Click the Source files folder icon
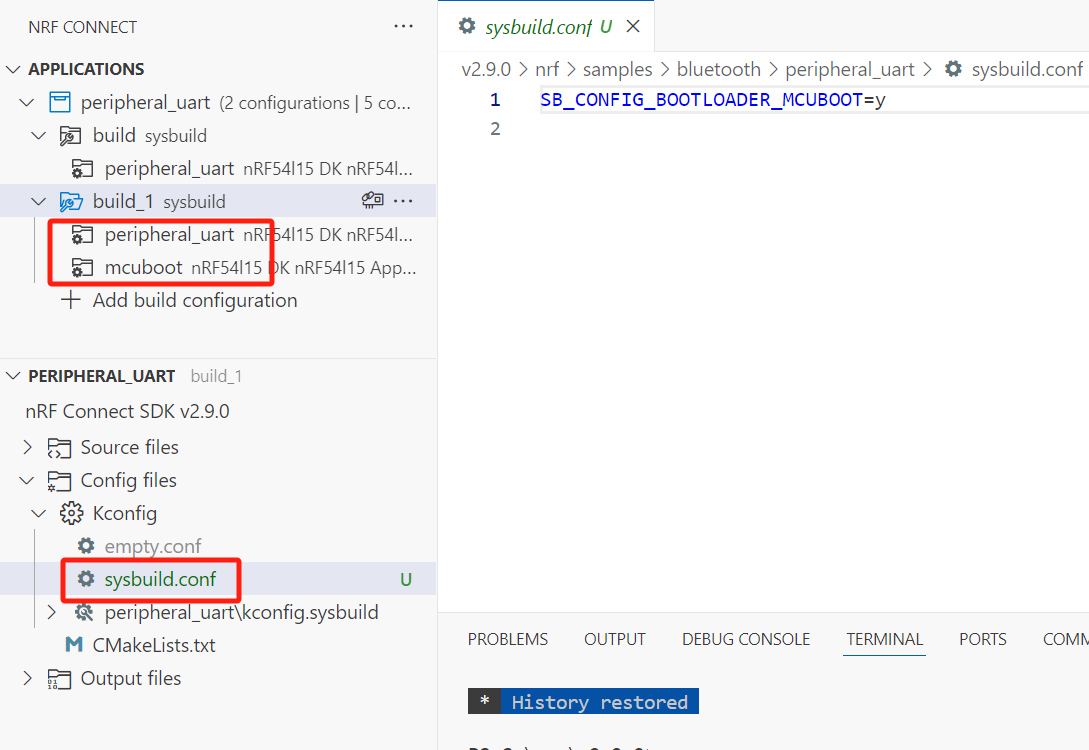Screen dimensions: 1089x750 point(59,448)
